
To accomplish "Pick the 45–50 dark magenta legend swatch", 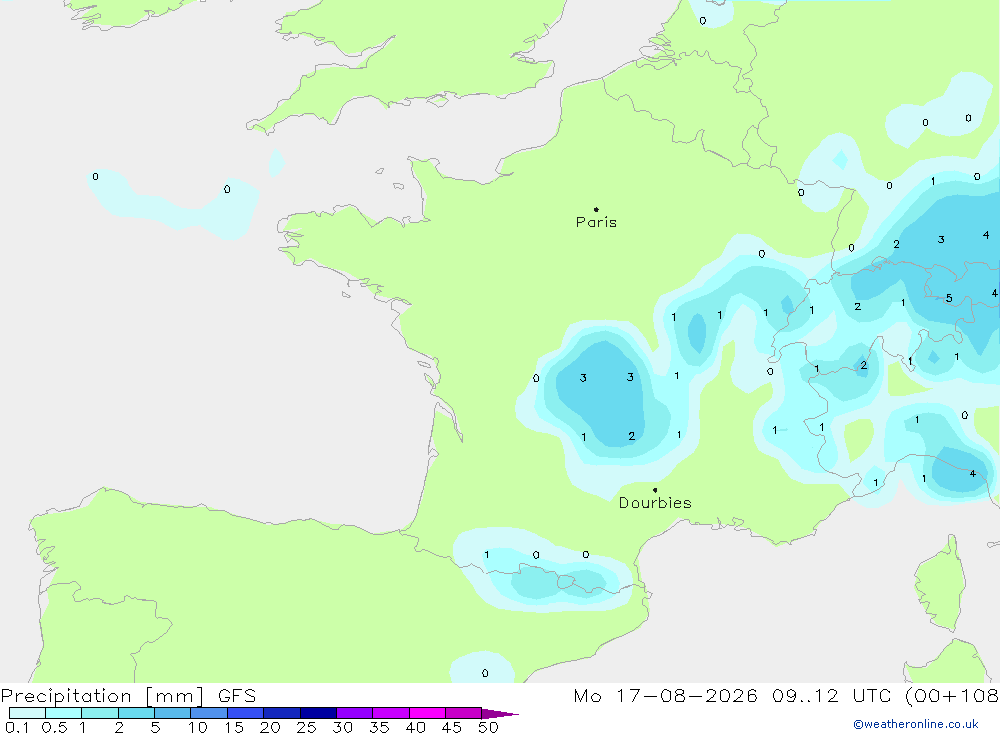I will (464, 713).
